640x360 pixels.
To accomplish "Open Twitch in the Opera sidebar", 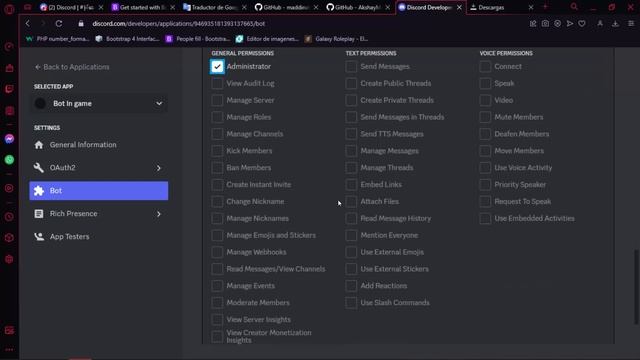I will click(x=9, y=89).
